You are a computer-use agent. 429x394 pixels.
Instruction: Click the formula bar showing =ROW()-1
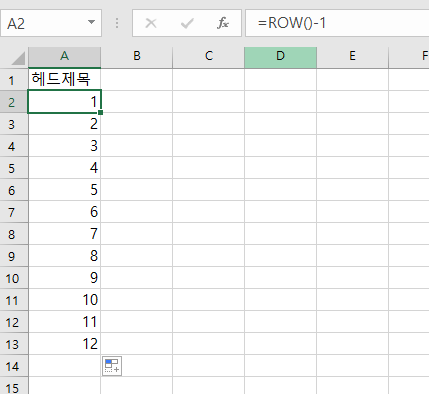(x=337, y=23)
